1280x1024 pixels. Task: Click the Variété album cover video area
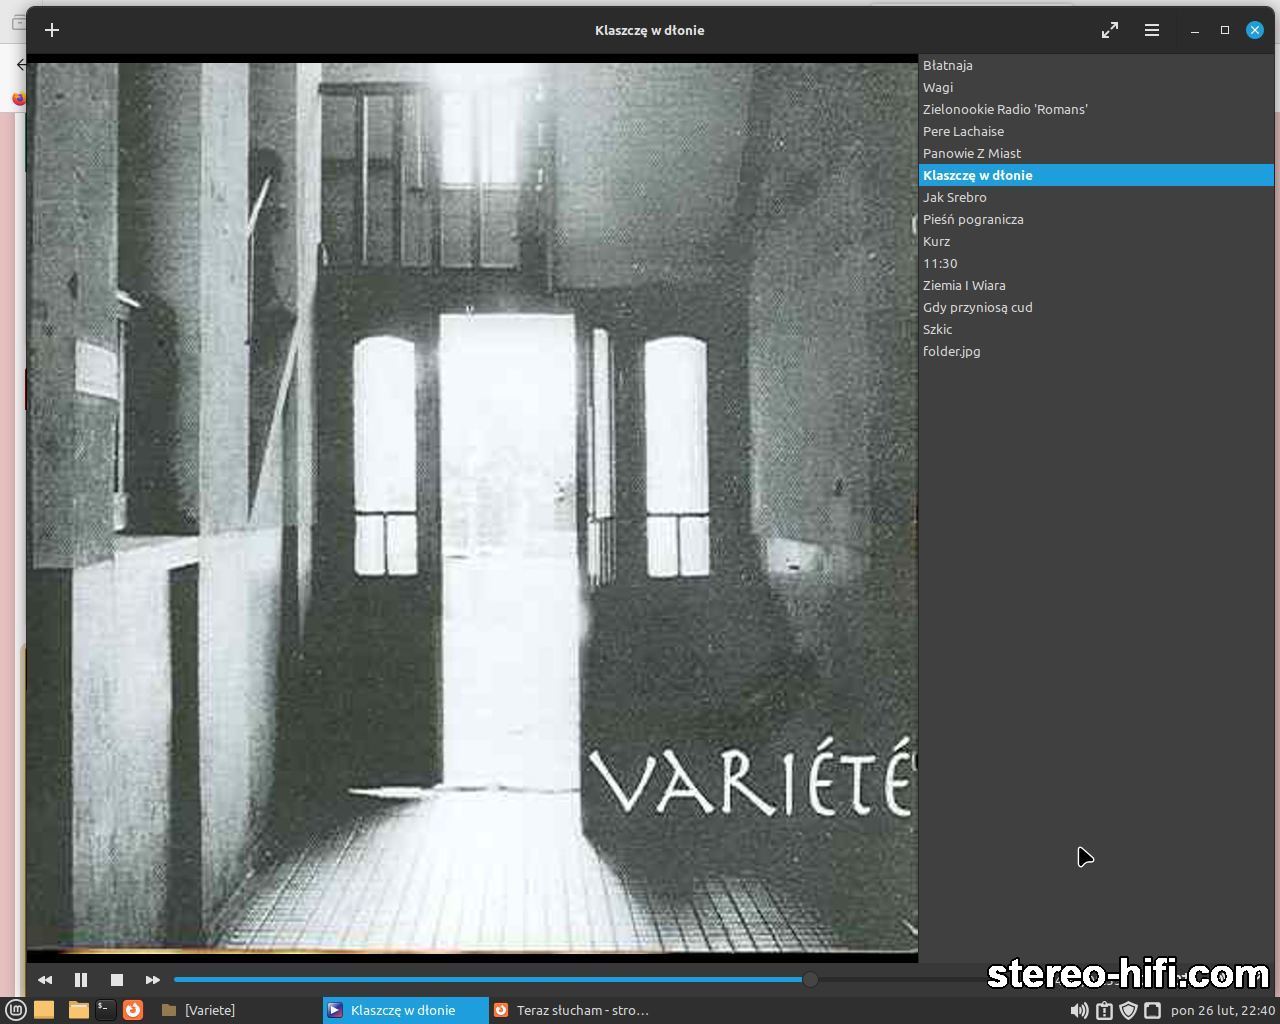pyautogui.click(x=472, y=507)
